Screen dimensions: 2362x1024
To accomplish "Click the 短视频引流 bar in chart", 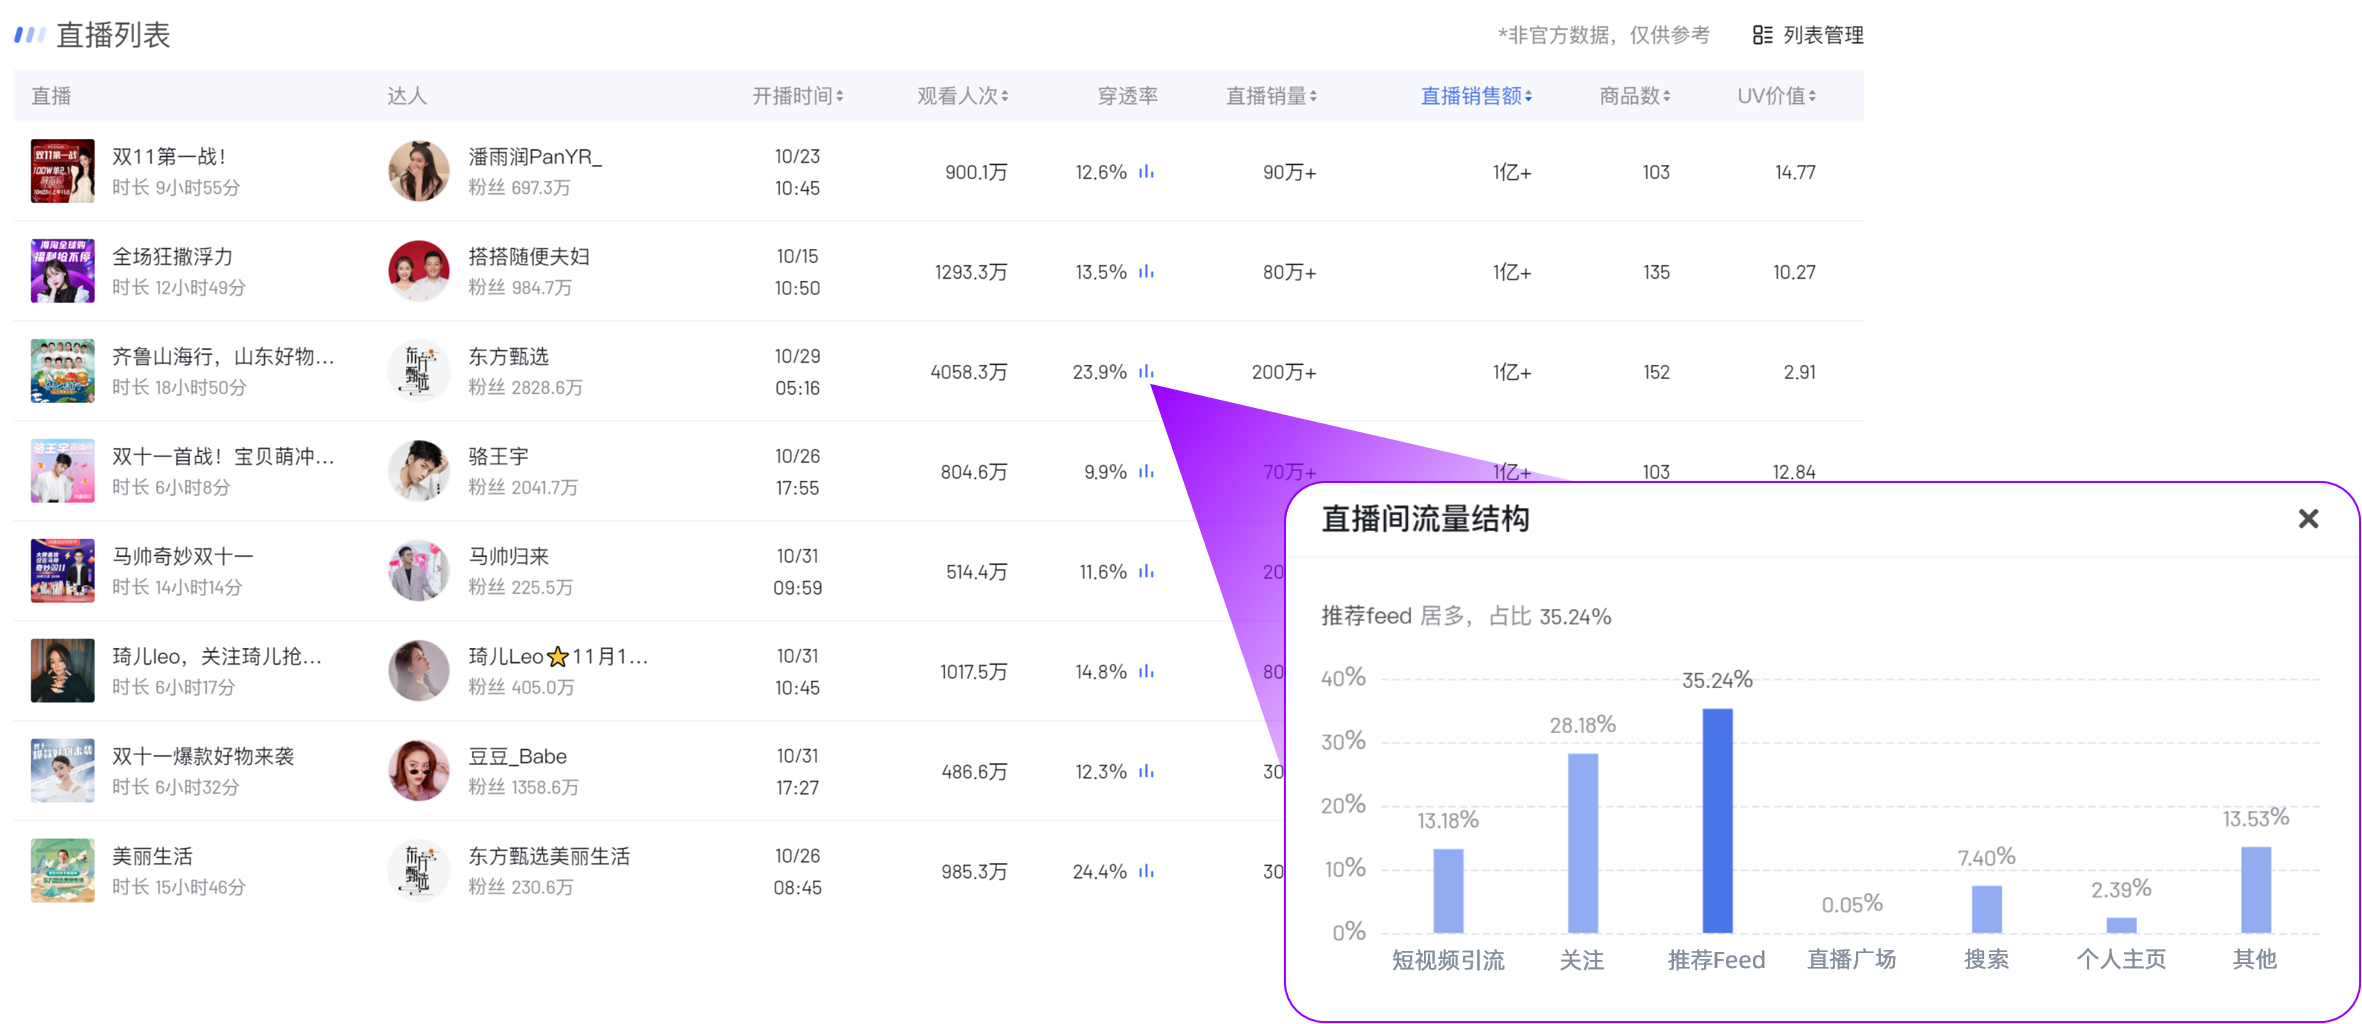I will tap(1448, 891).
